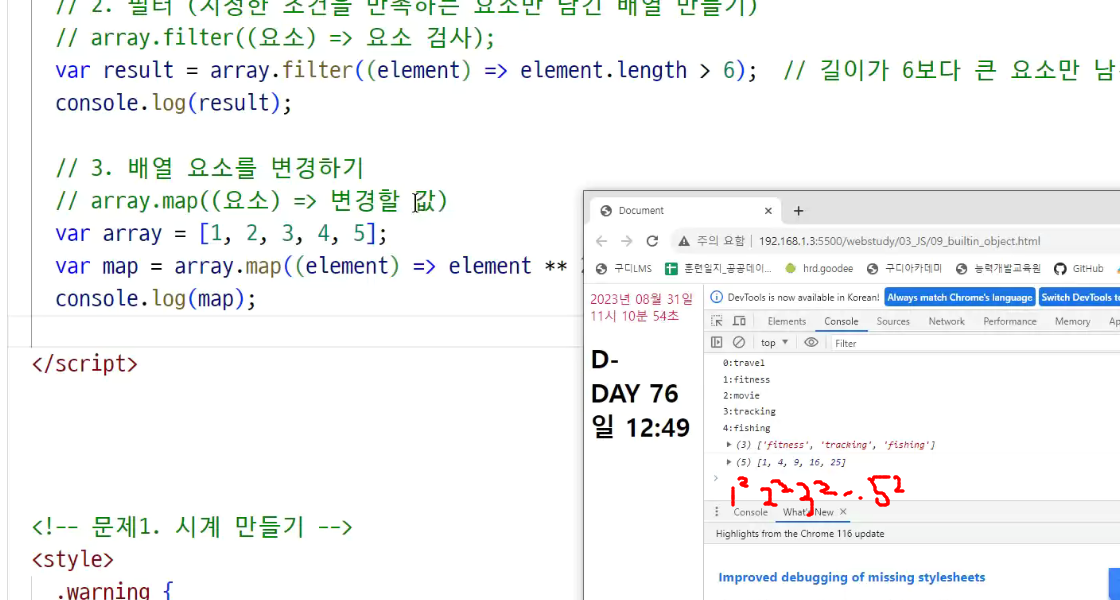The width and height of the screenshot is (1120, 600).
Task: Toggle the device toolbar icon
Action: point(739,321)
